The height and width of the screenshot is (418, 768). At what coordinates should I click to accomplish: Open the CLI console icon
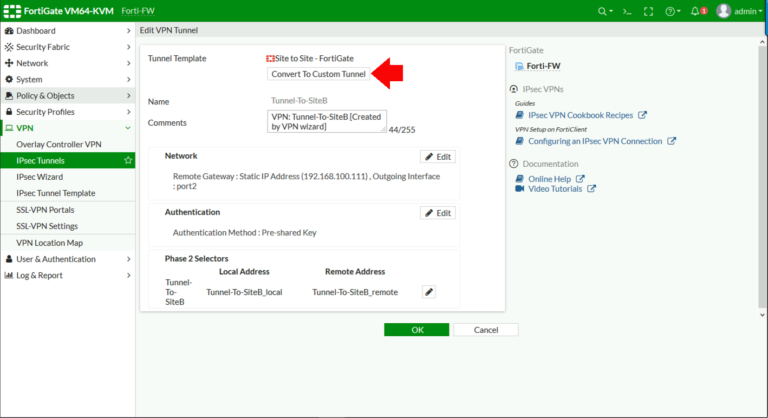627,11
